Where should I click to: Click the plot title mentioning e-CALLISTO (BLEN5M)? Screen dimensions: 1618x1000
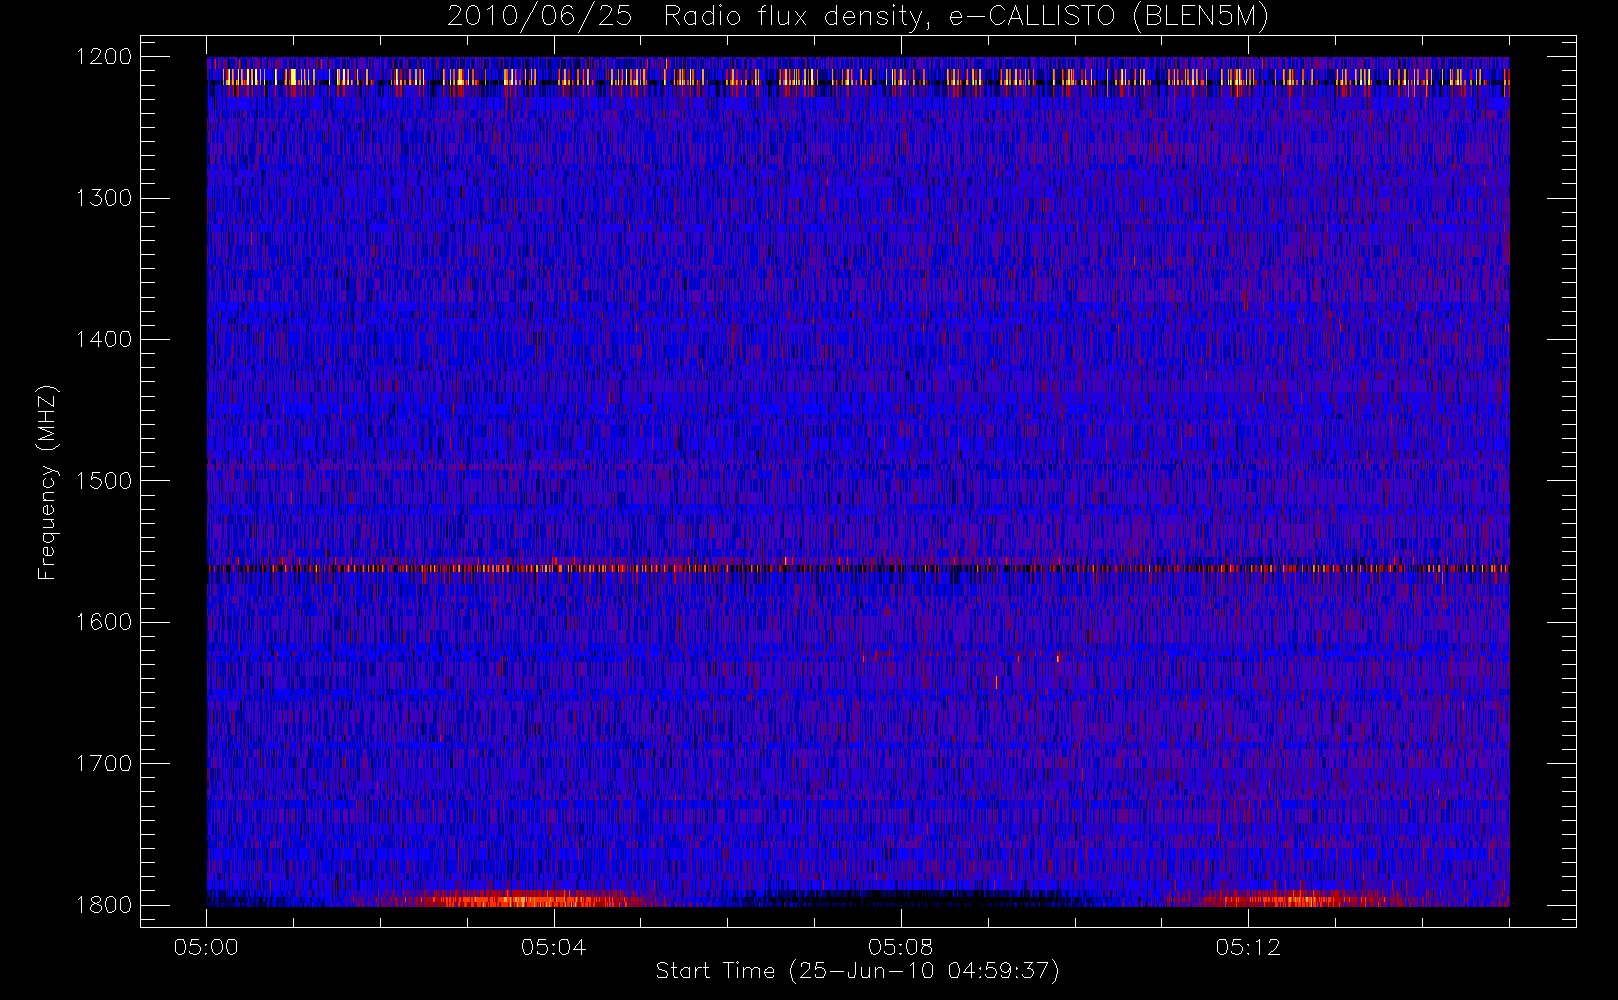858,17
